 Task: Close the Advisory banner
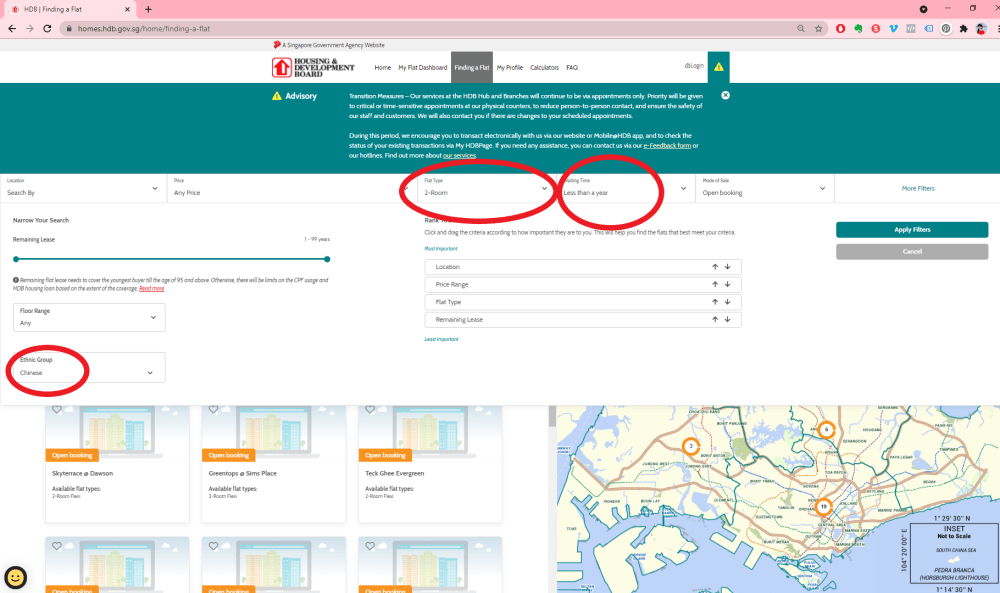pos(725,95)
